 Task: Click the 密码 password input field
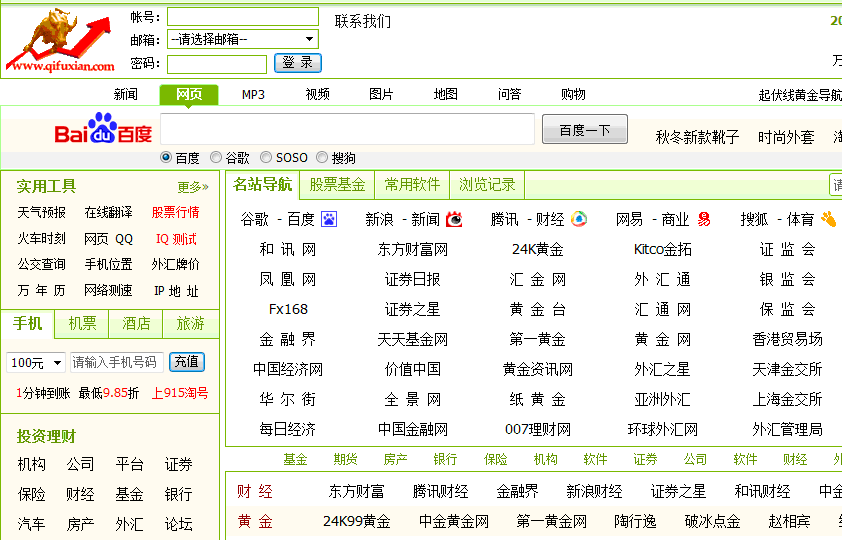coord(217,64)
